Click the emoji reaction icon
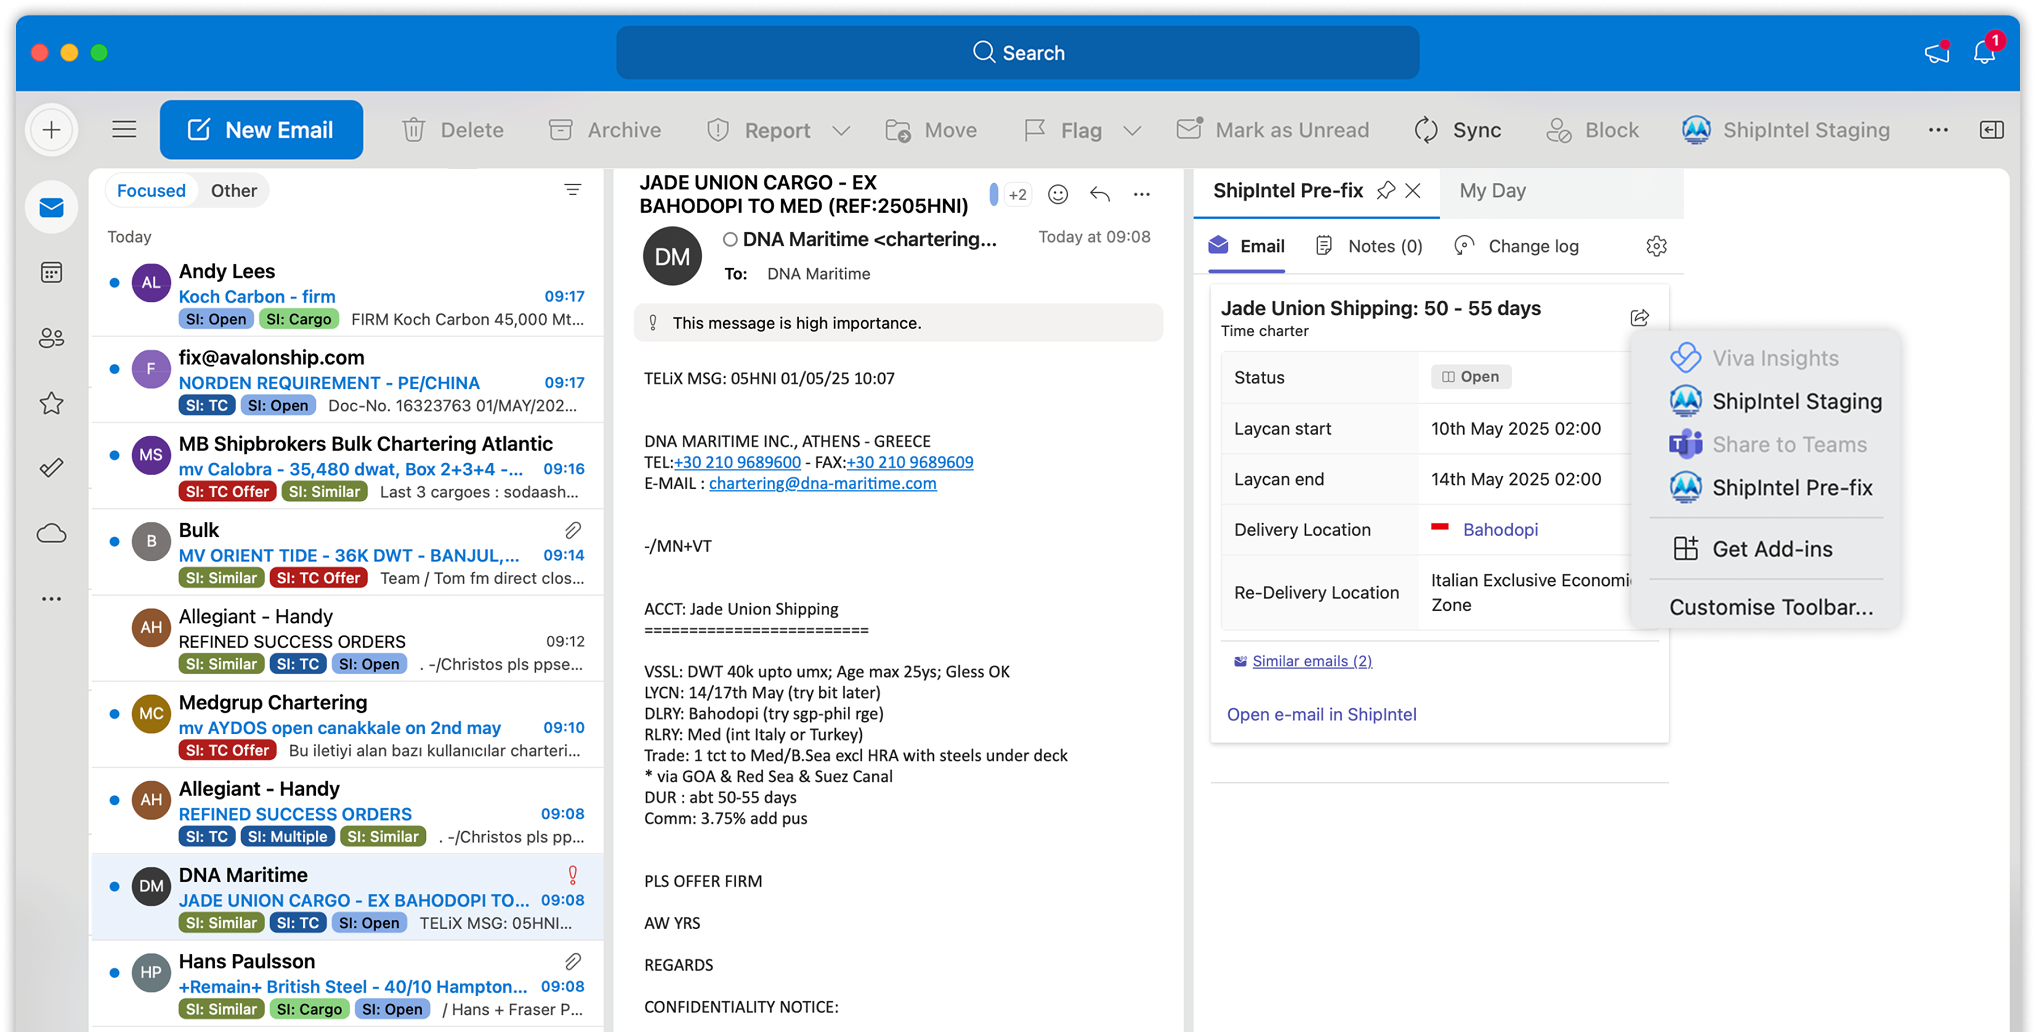This screenshot has height=1032, width=2035. 1058,194
